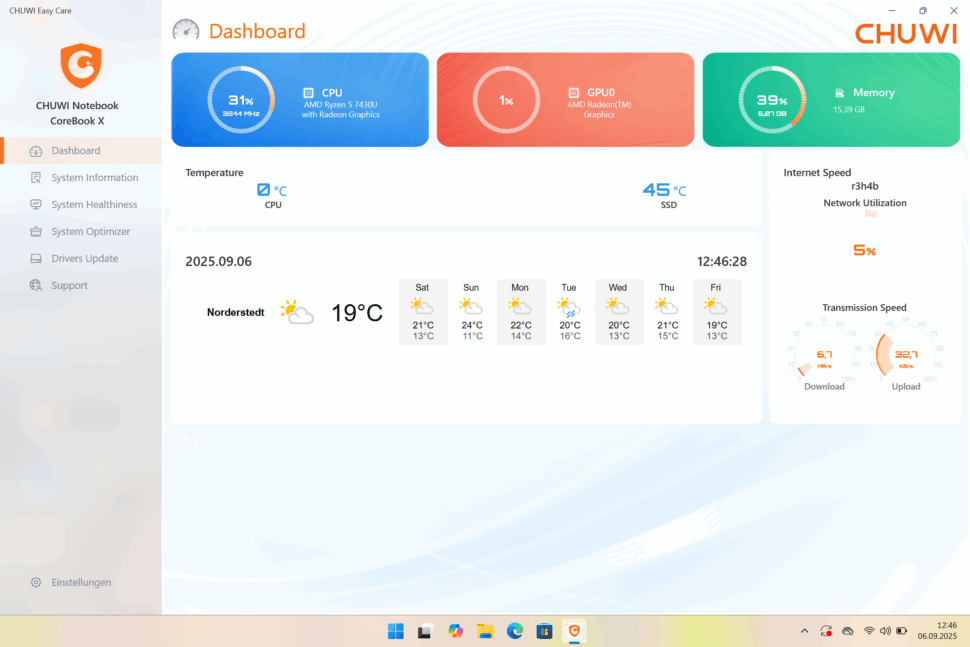Open Copilot from the taskbar
970x647 pixels.
coord(456,631)
